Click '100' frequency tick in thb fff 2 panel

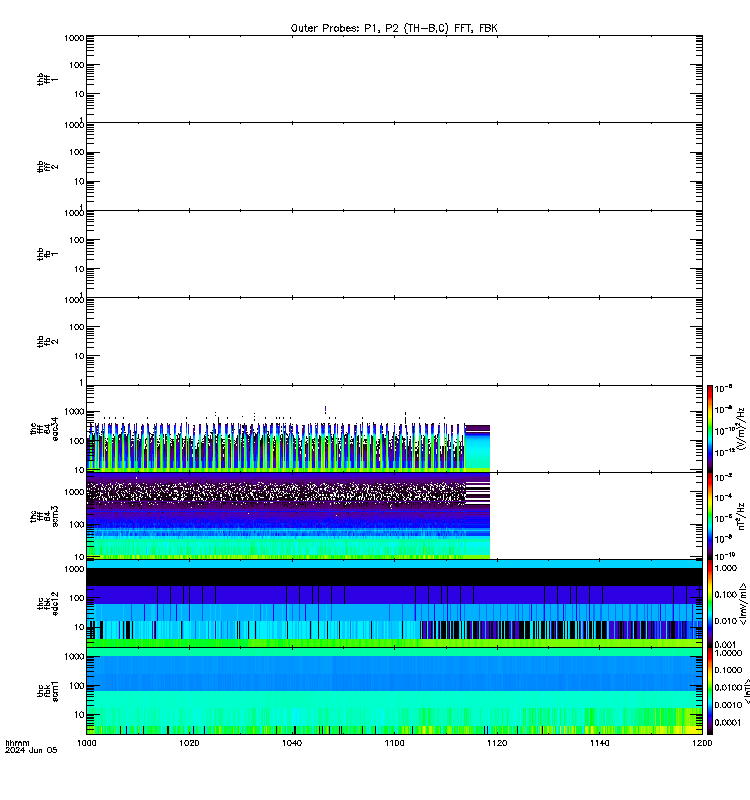pos(77,152)
